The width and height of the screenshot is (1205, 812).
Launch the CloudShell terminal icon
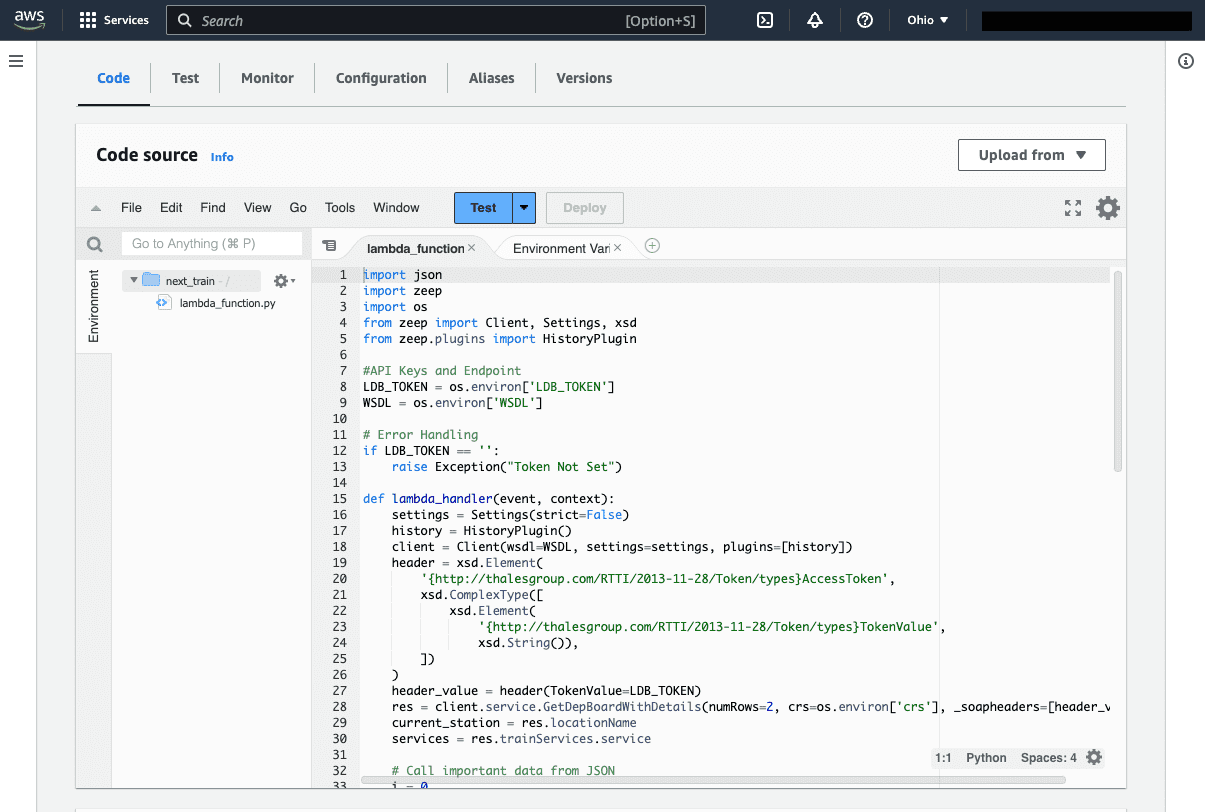click(765, 20)
